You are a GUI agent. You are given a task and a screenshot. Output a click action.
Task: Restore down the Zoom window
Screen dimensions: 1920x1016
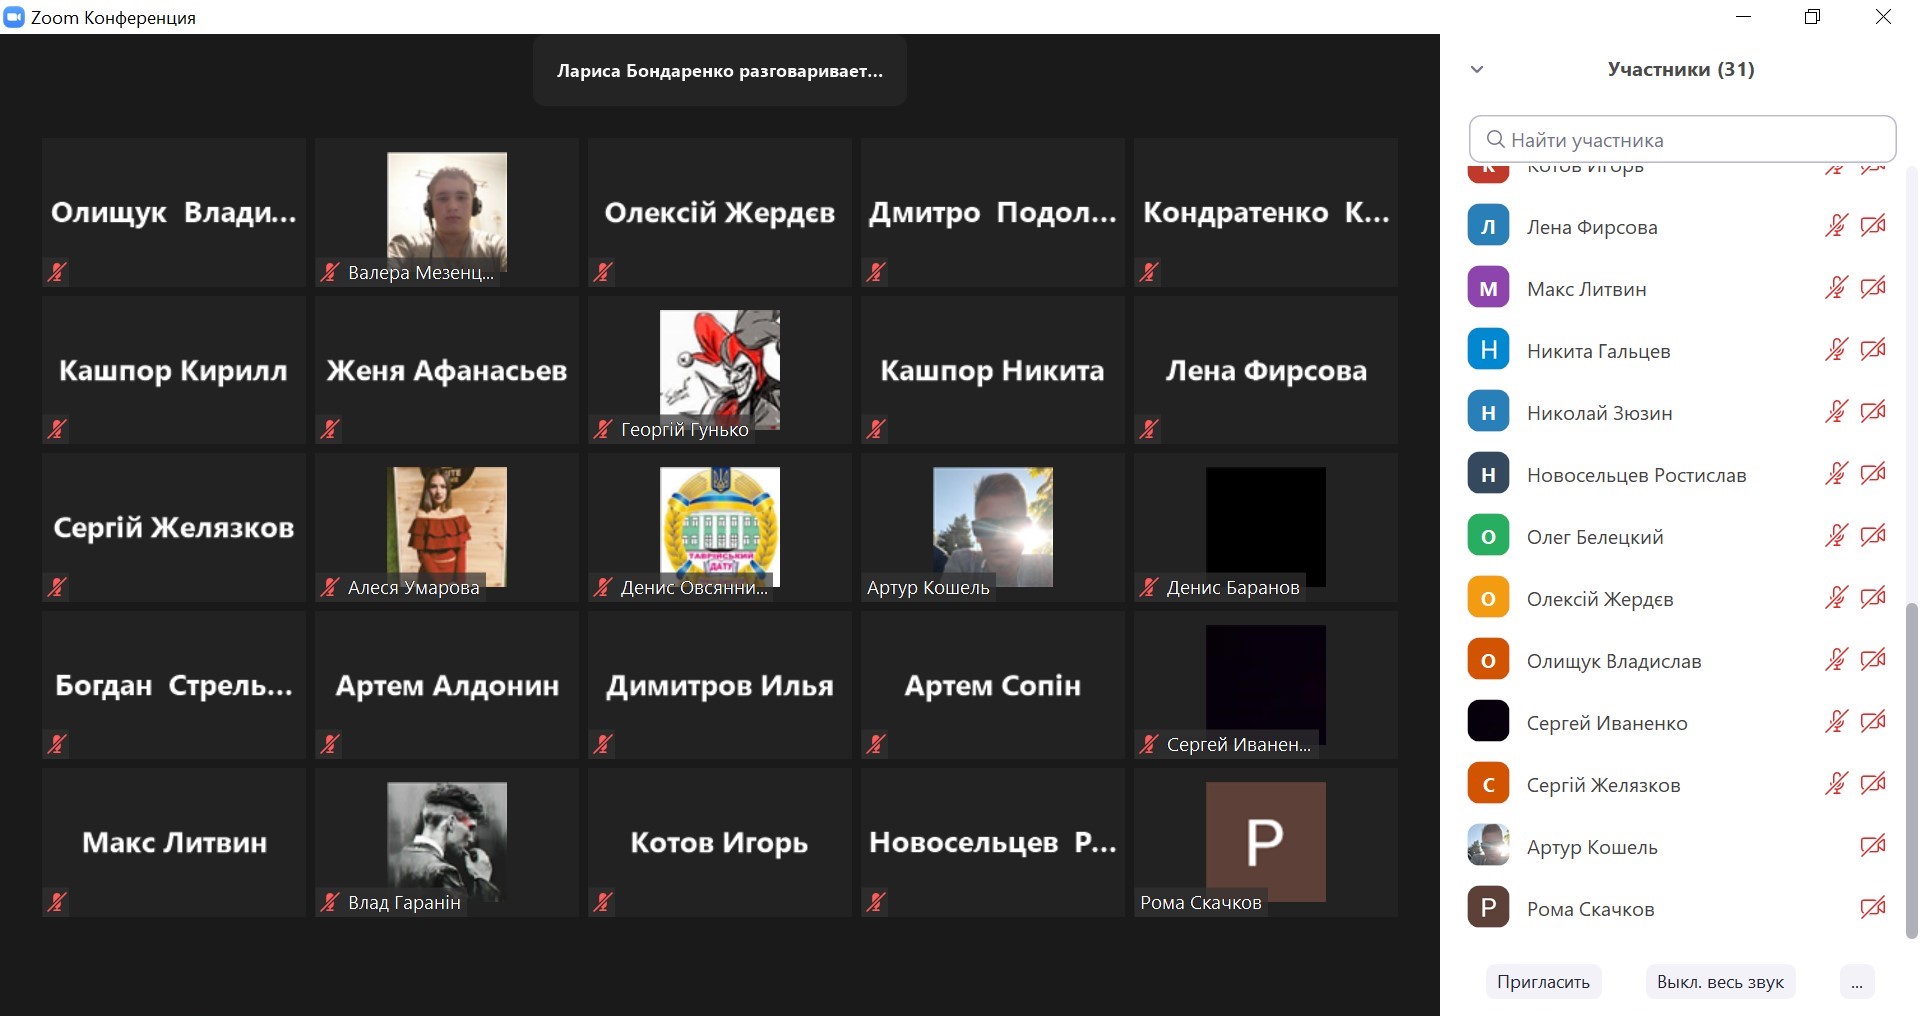(1812, 17)
